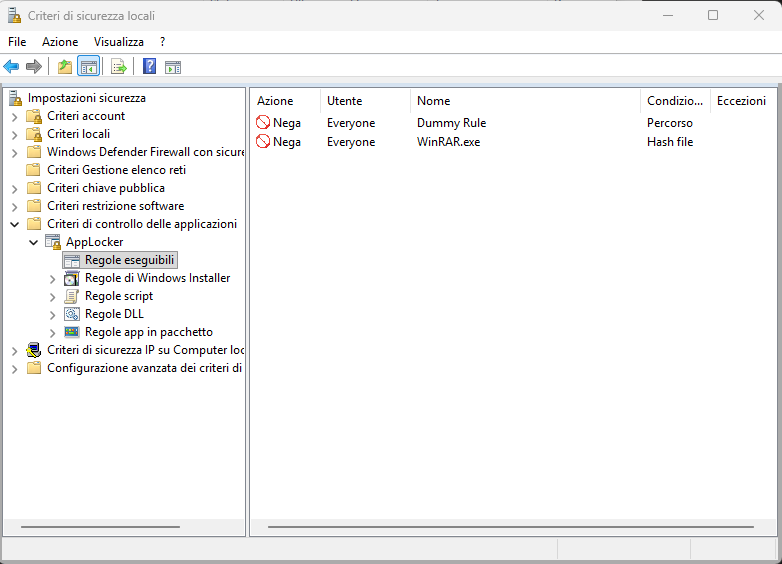The height and width of the screenshot is (564, 782).
Task: Click the Criteri chiave pubblica folder icon
Action: 34,188
